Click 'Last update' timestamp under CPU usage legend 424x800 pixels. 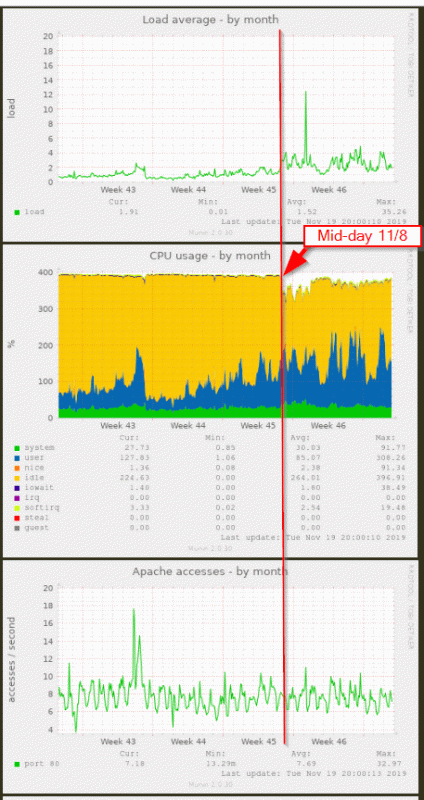pos(314,537)
